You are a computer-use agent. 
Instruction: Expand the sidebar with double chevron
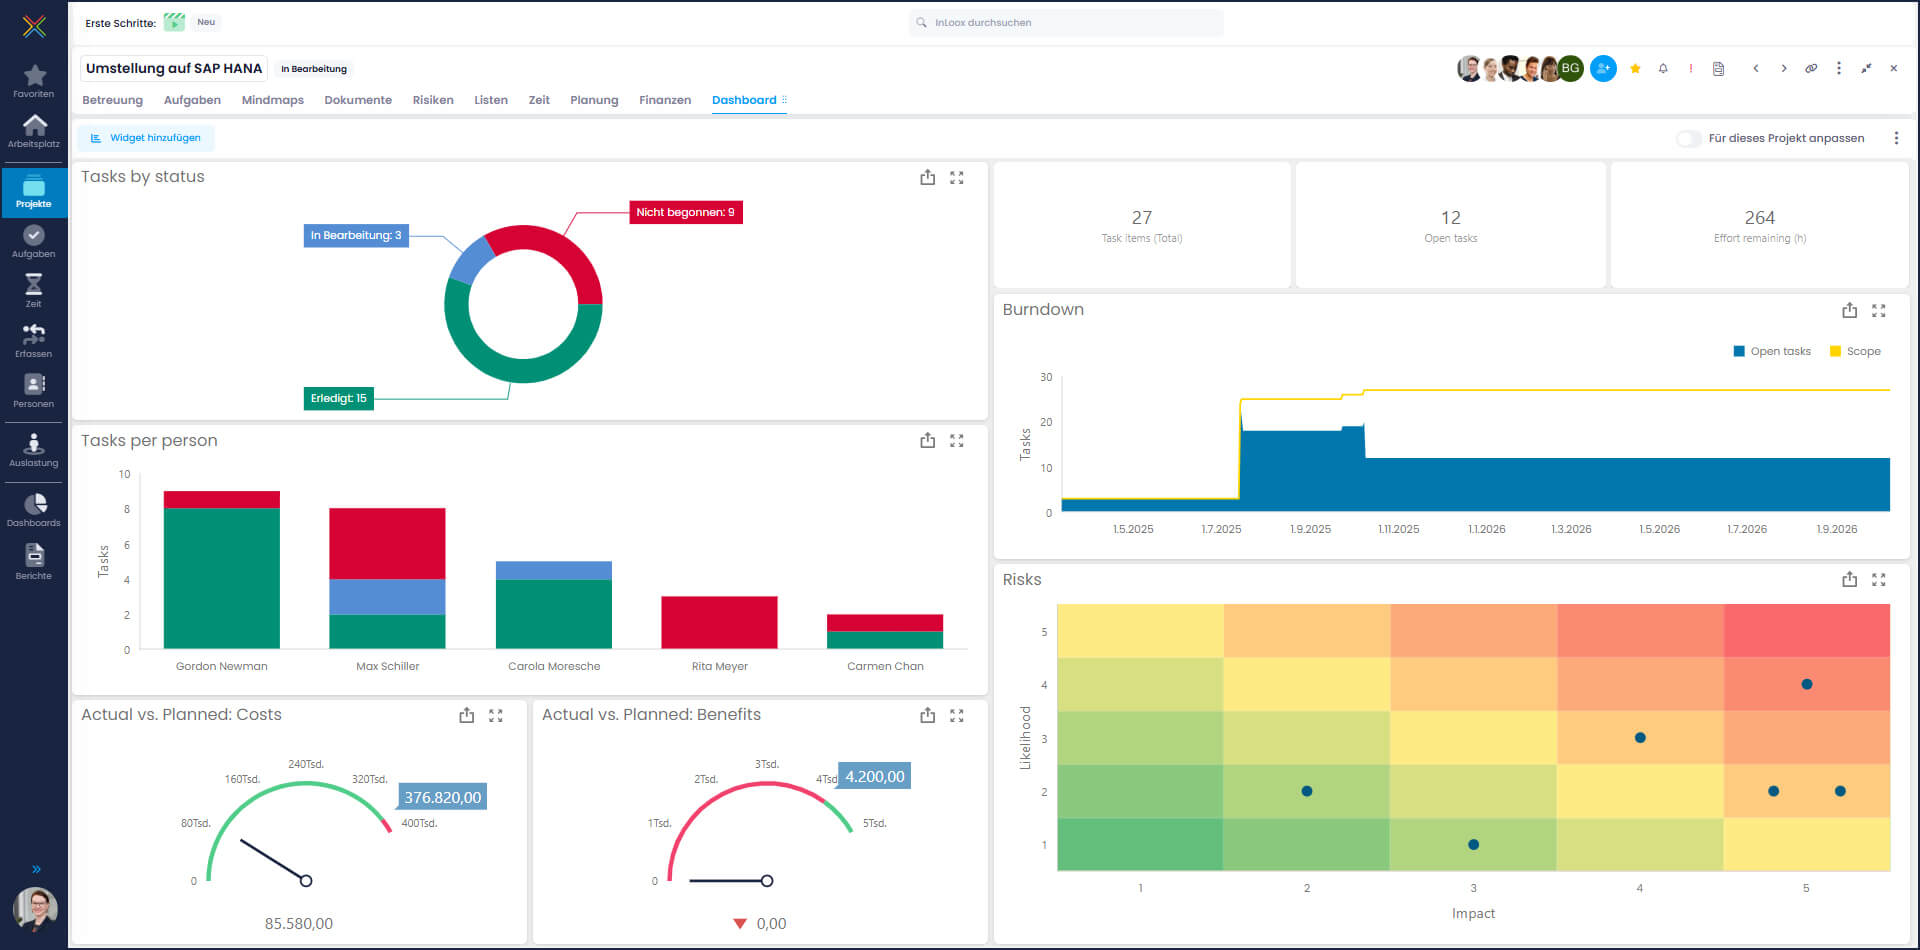(36, 869)
